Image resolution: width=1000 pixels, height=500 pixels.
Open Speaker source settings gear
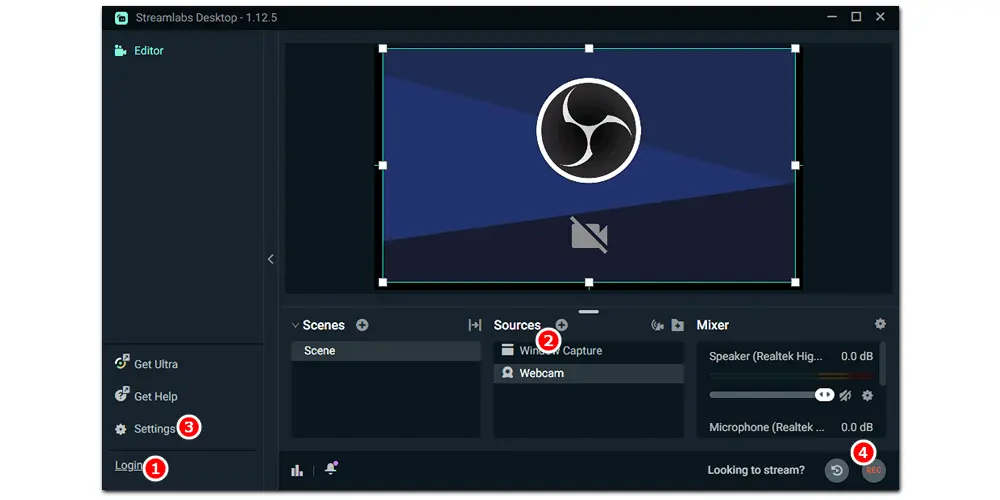tap(867, 395)
